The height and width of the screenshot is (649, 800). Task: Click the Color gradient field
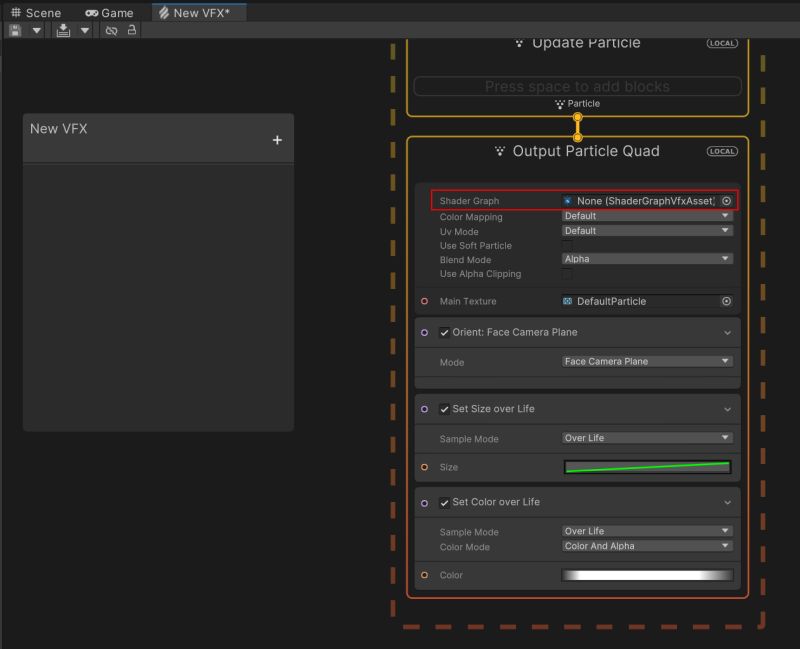[647, 575]
